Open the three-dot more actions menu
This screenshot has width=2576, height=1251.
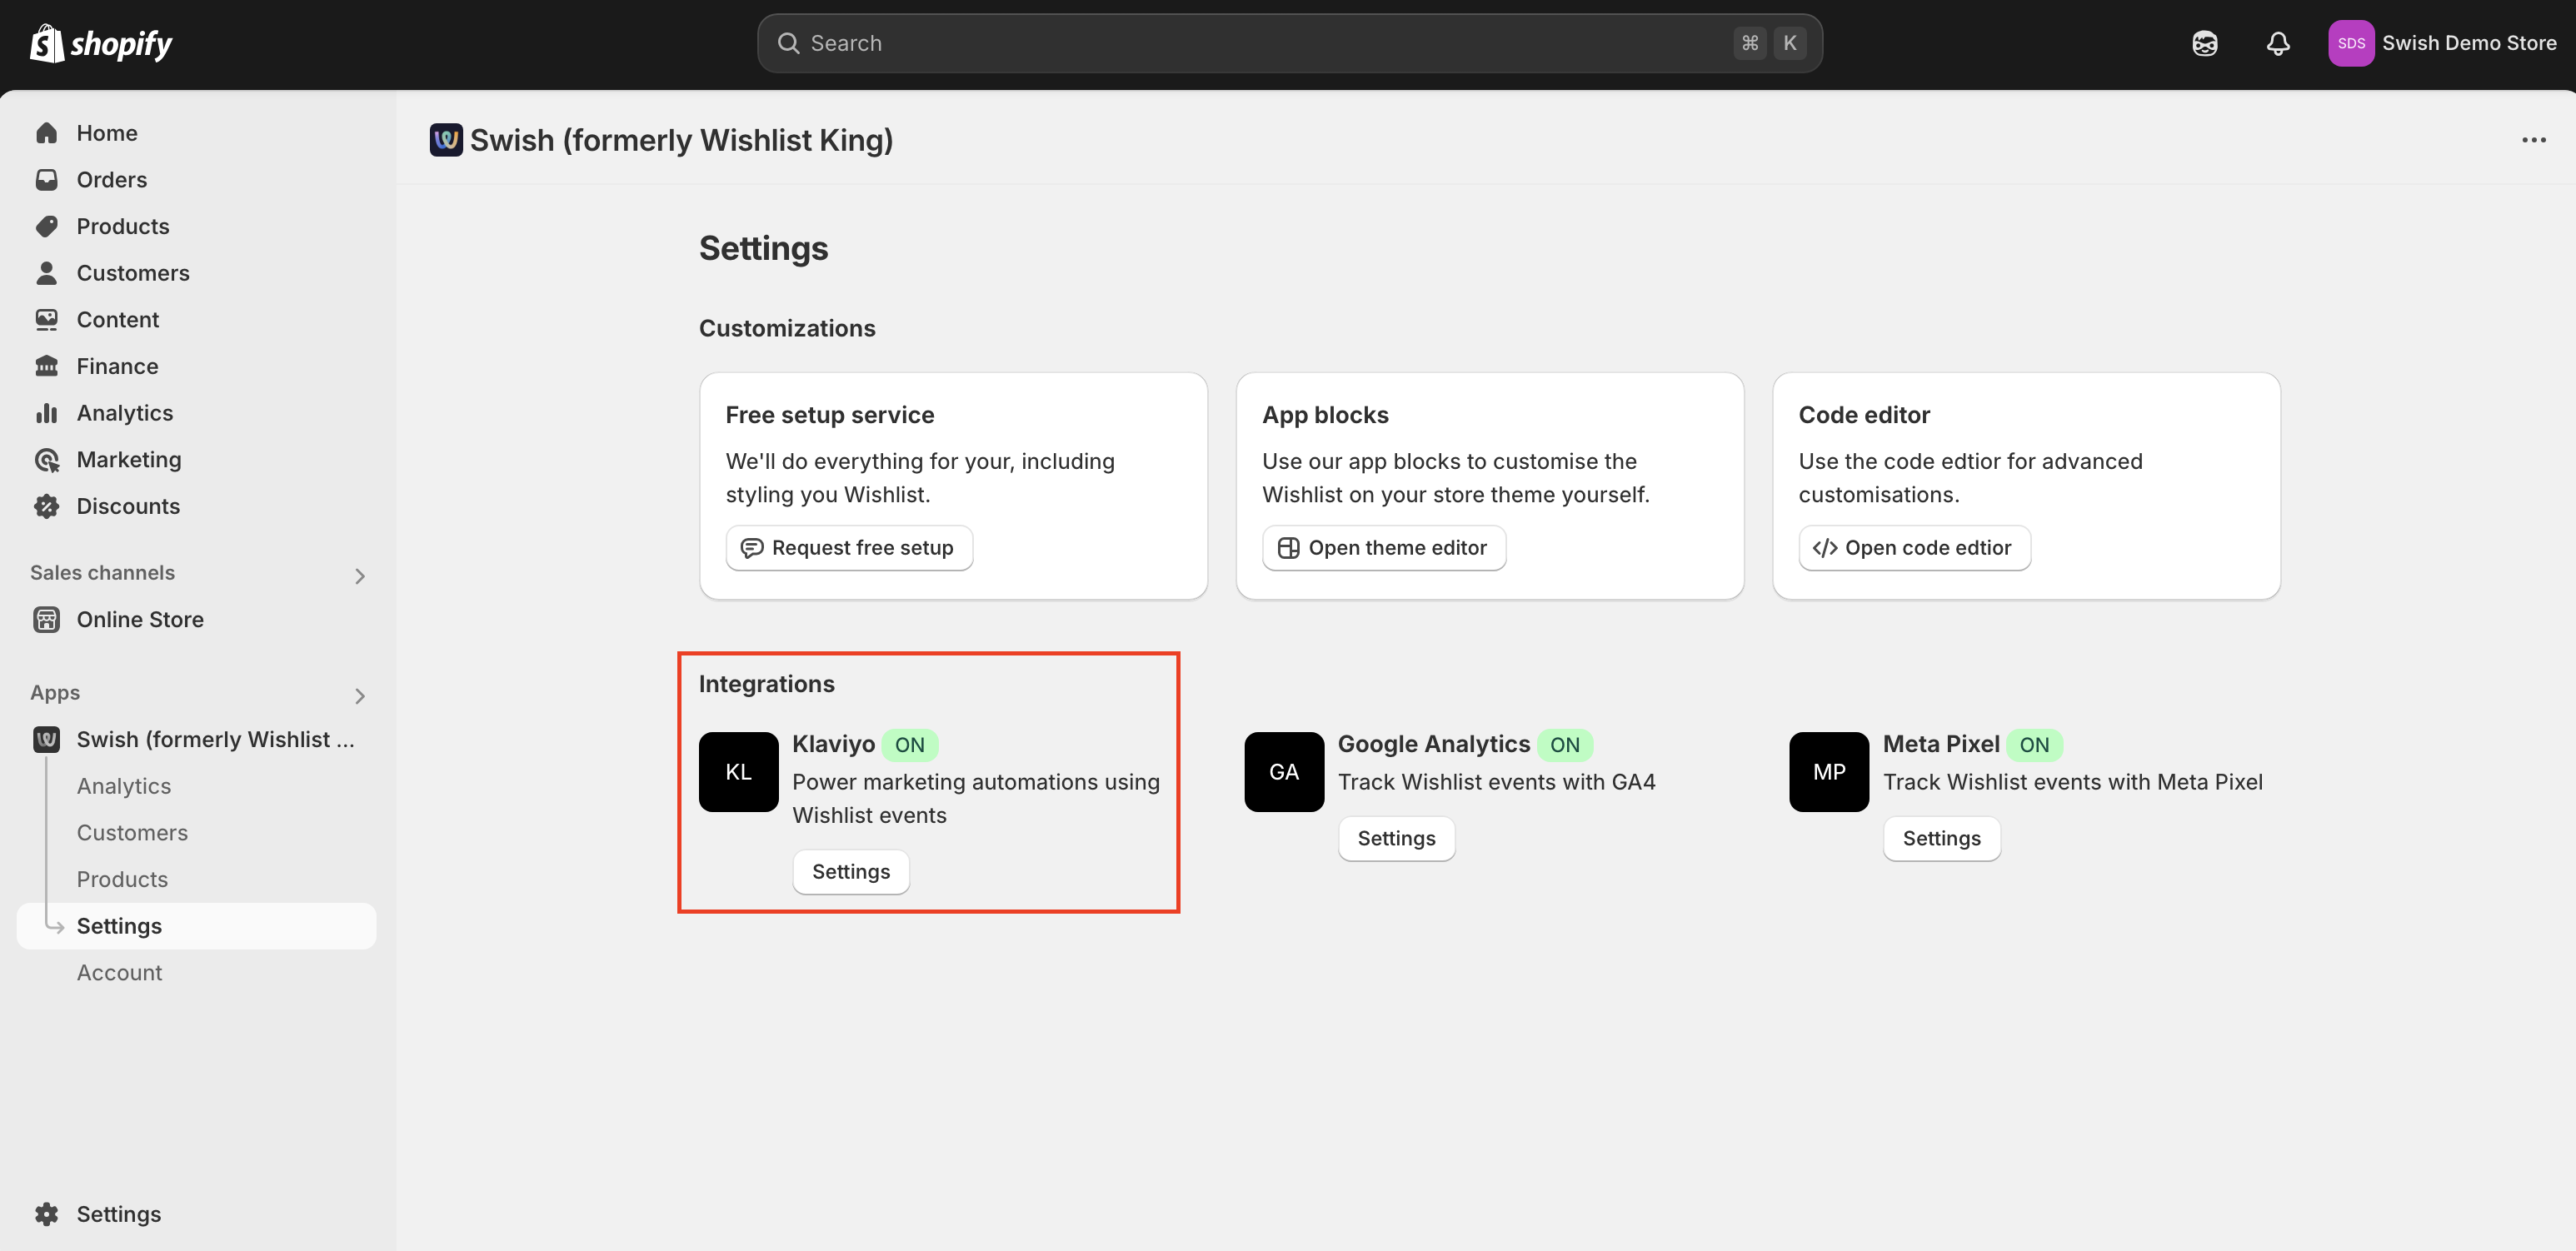(2533, 140)
